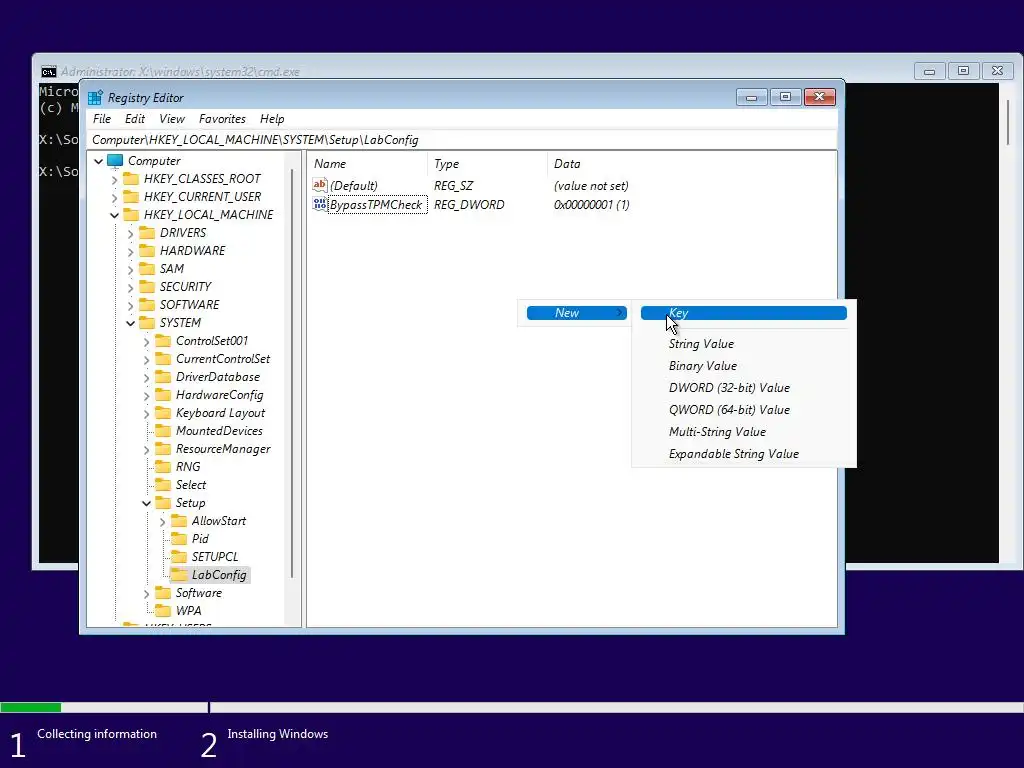The height and width of the screenshot is (768, 1024).
Task: Click the SETUPCL folder icon
Action: (x=179, y=557)
